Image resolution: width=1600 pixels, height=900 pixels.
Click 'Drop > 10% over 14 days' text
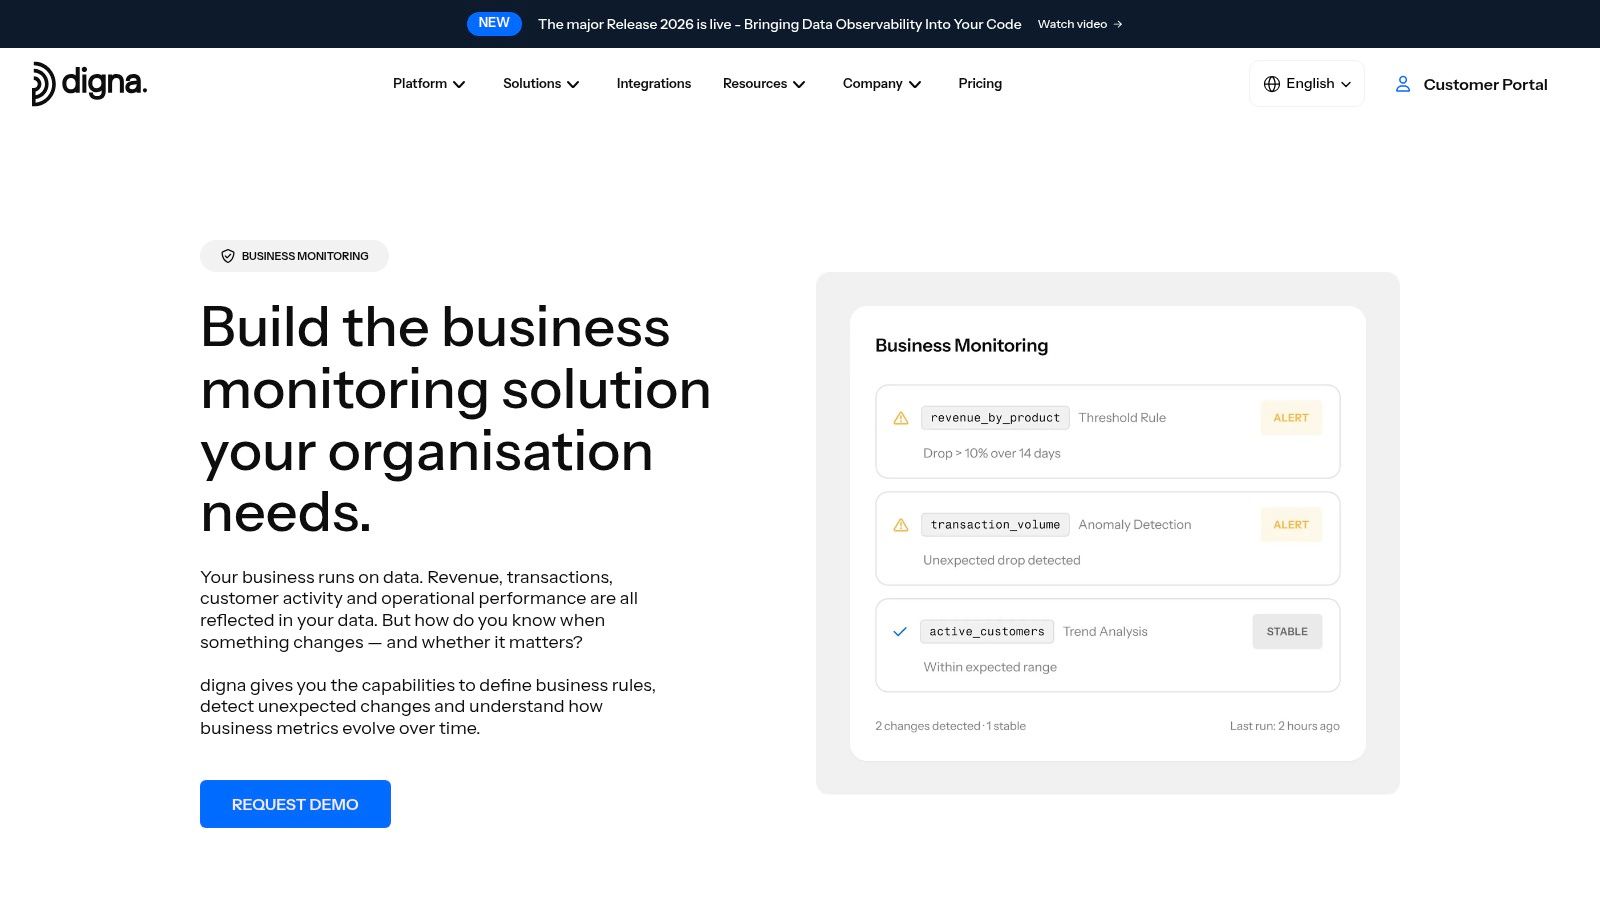click(x=992, y=454)
